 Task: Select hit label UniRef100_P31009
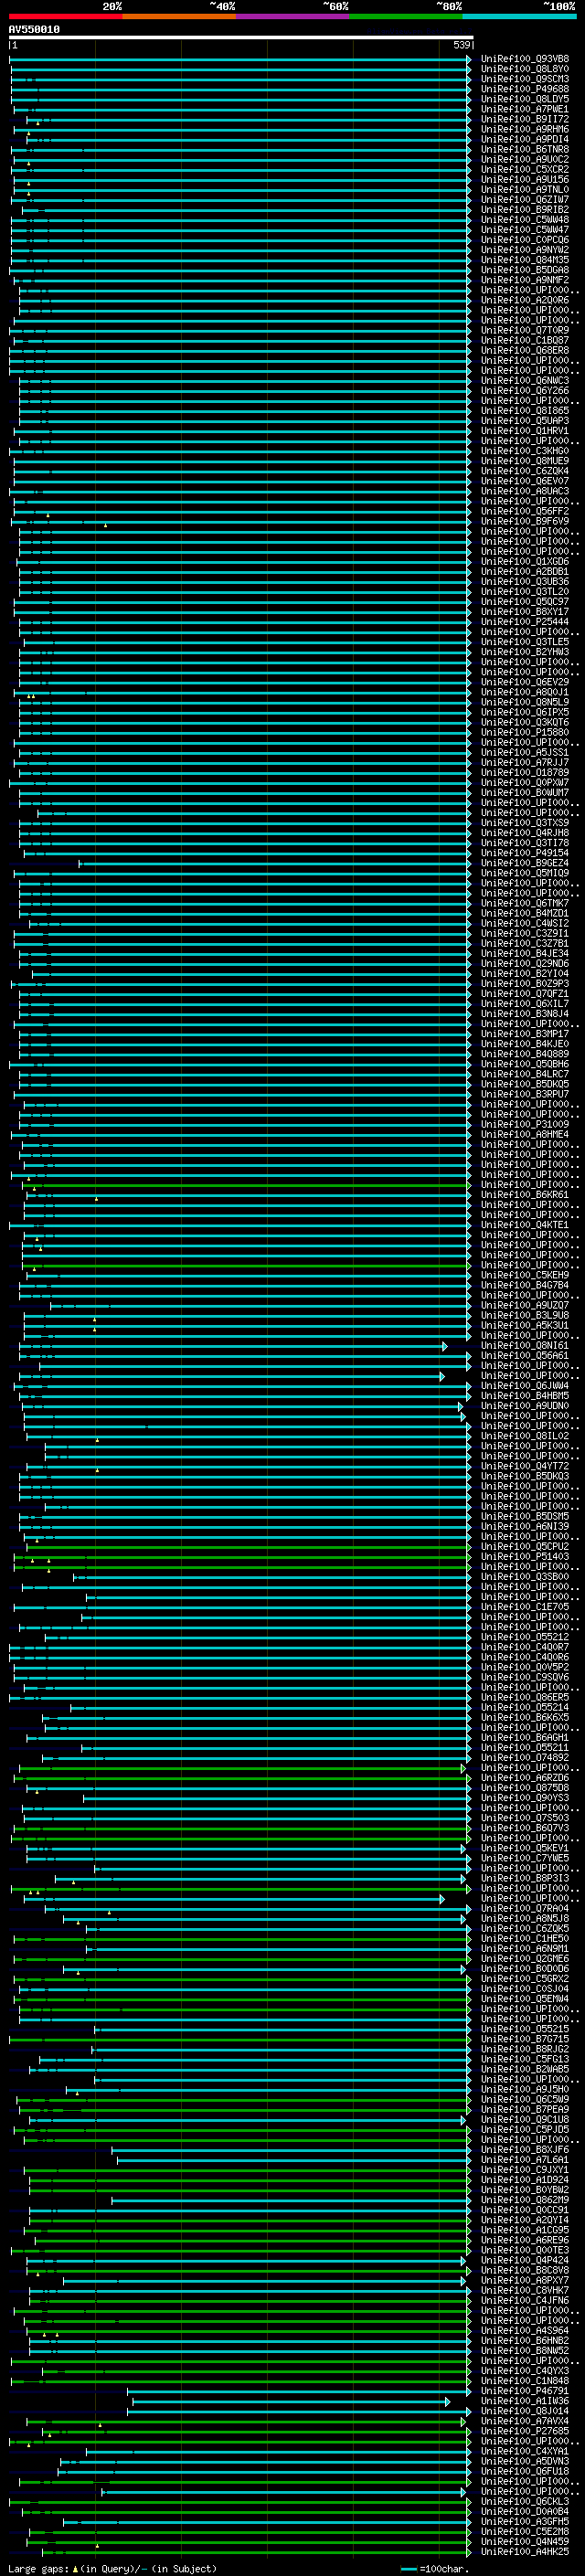click(x=525, y=1124)
